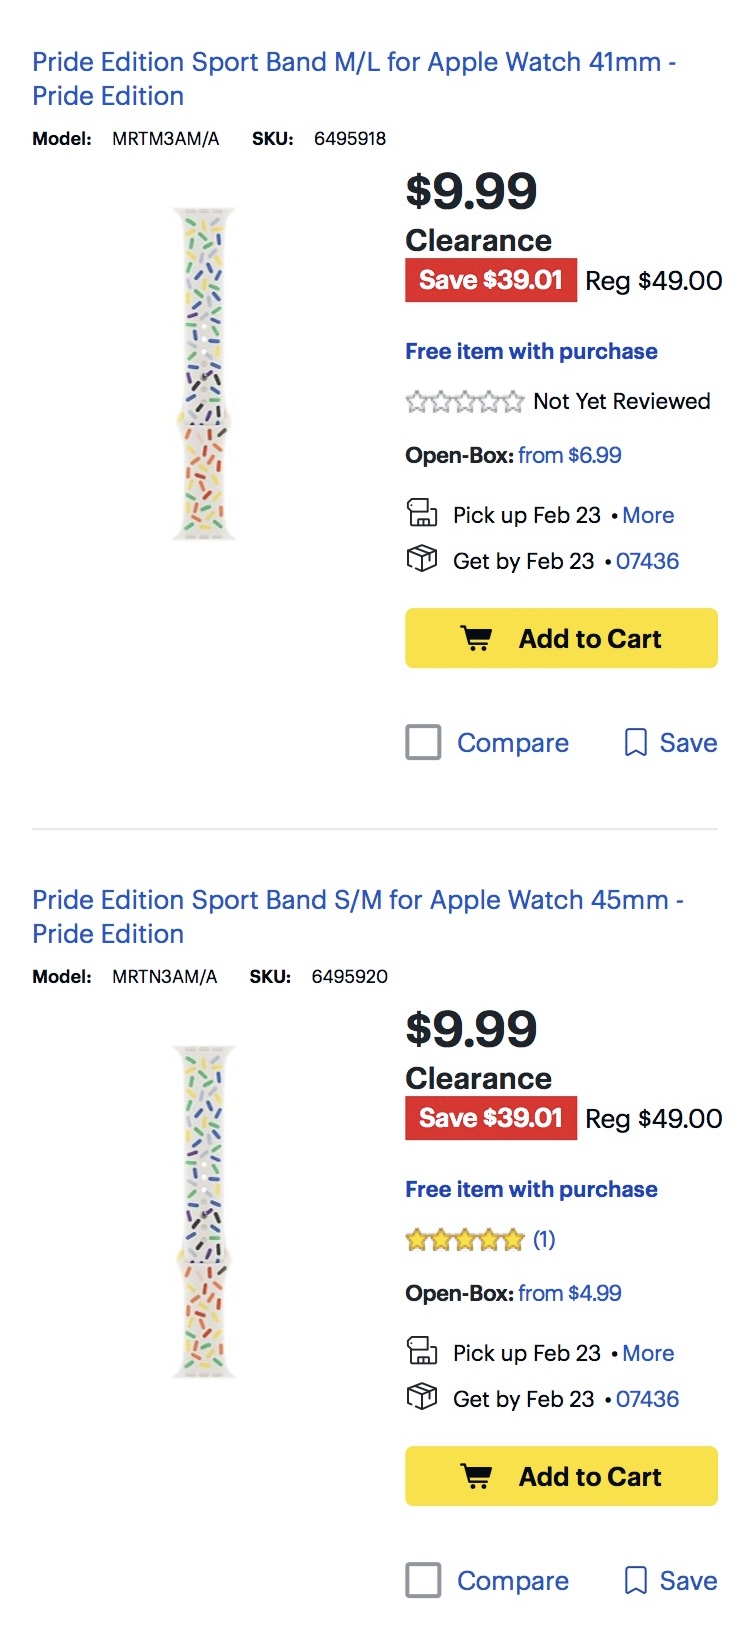This screenshot has height=1642, width=749.
Task: Check the Compare box for the 41mm band
Action: click(x=423, y=743)
